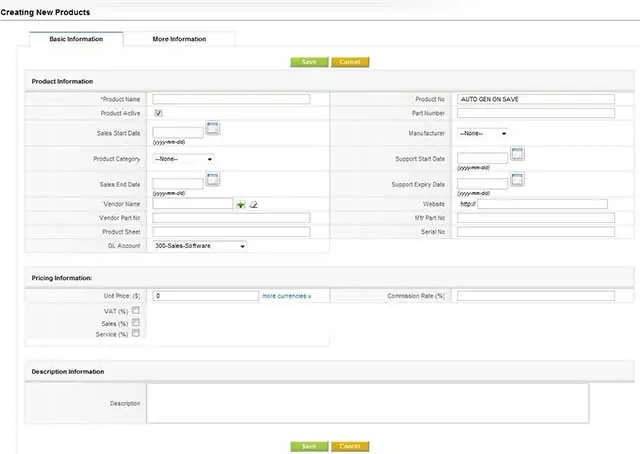Click the Product No field
Viewport: 640px width, 454px height.
tap(536, 99)
